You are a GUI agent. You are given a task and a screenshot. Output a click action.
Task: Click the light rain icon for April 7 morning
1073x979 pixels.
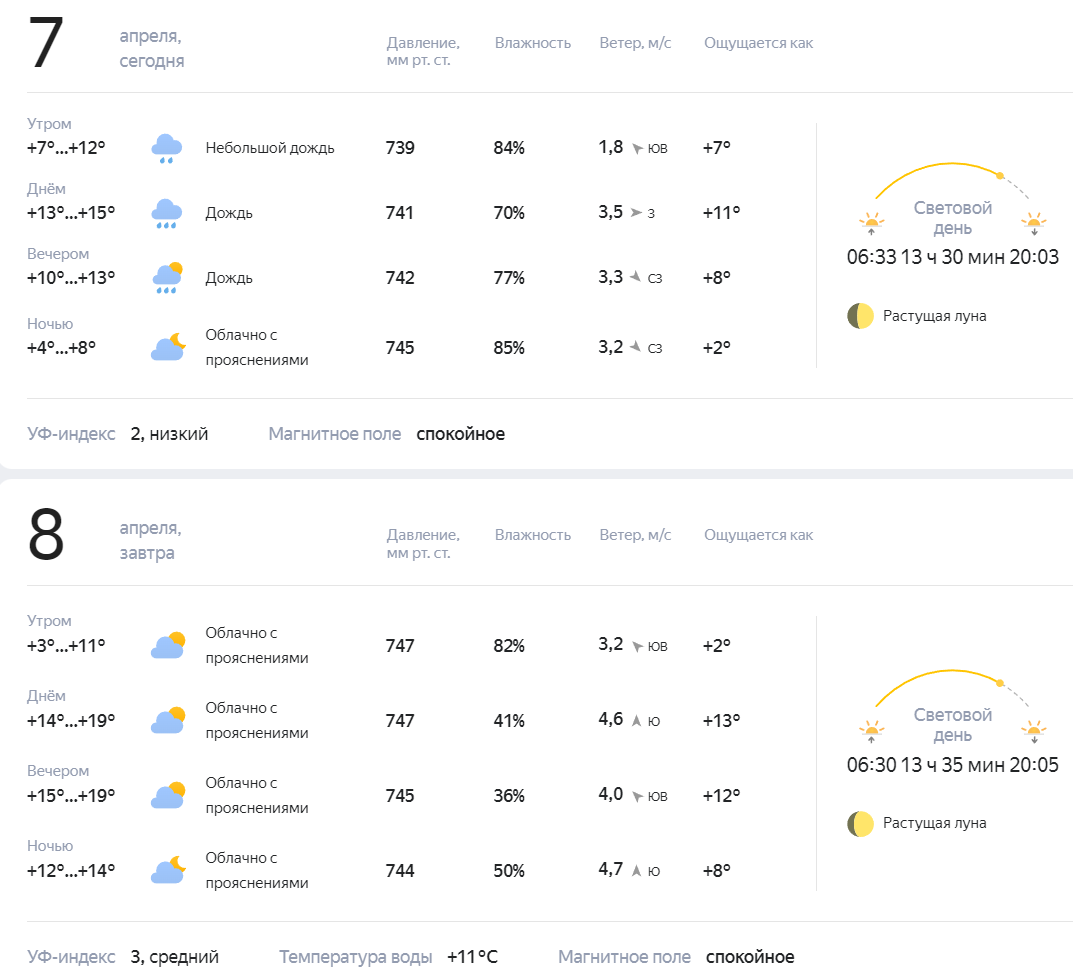166,148
